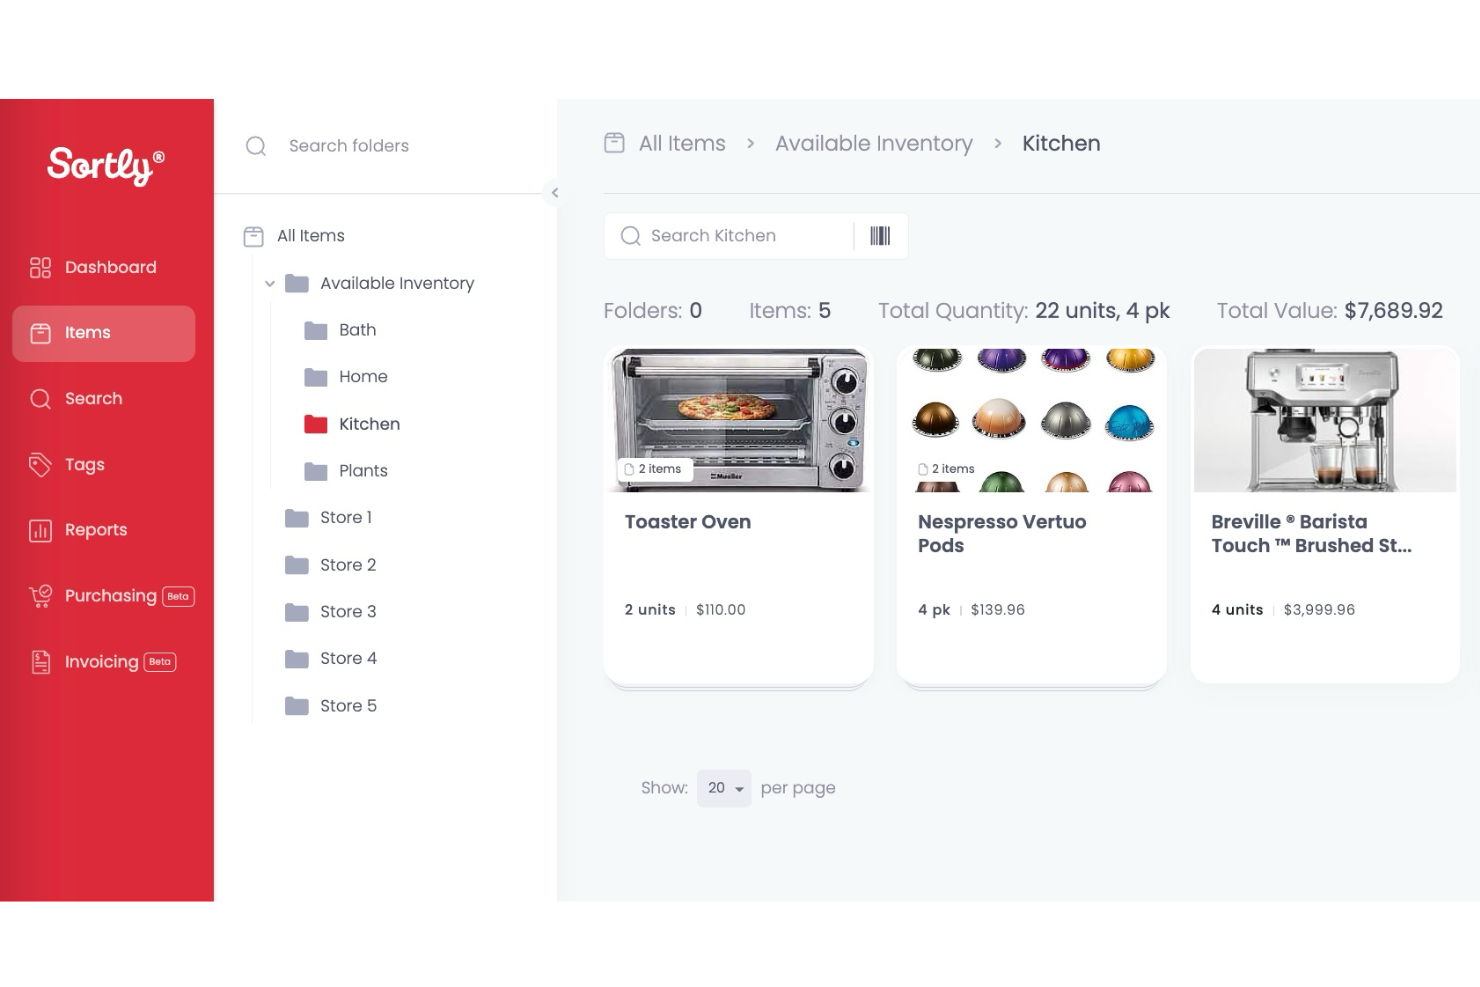Screen dimensions: 1480x987
Task: Click the All Items box icon in folder tree
Action: [x=254, y=236]
